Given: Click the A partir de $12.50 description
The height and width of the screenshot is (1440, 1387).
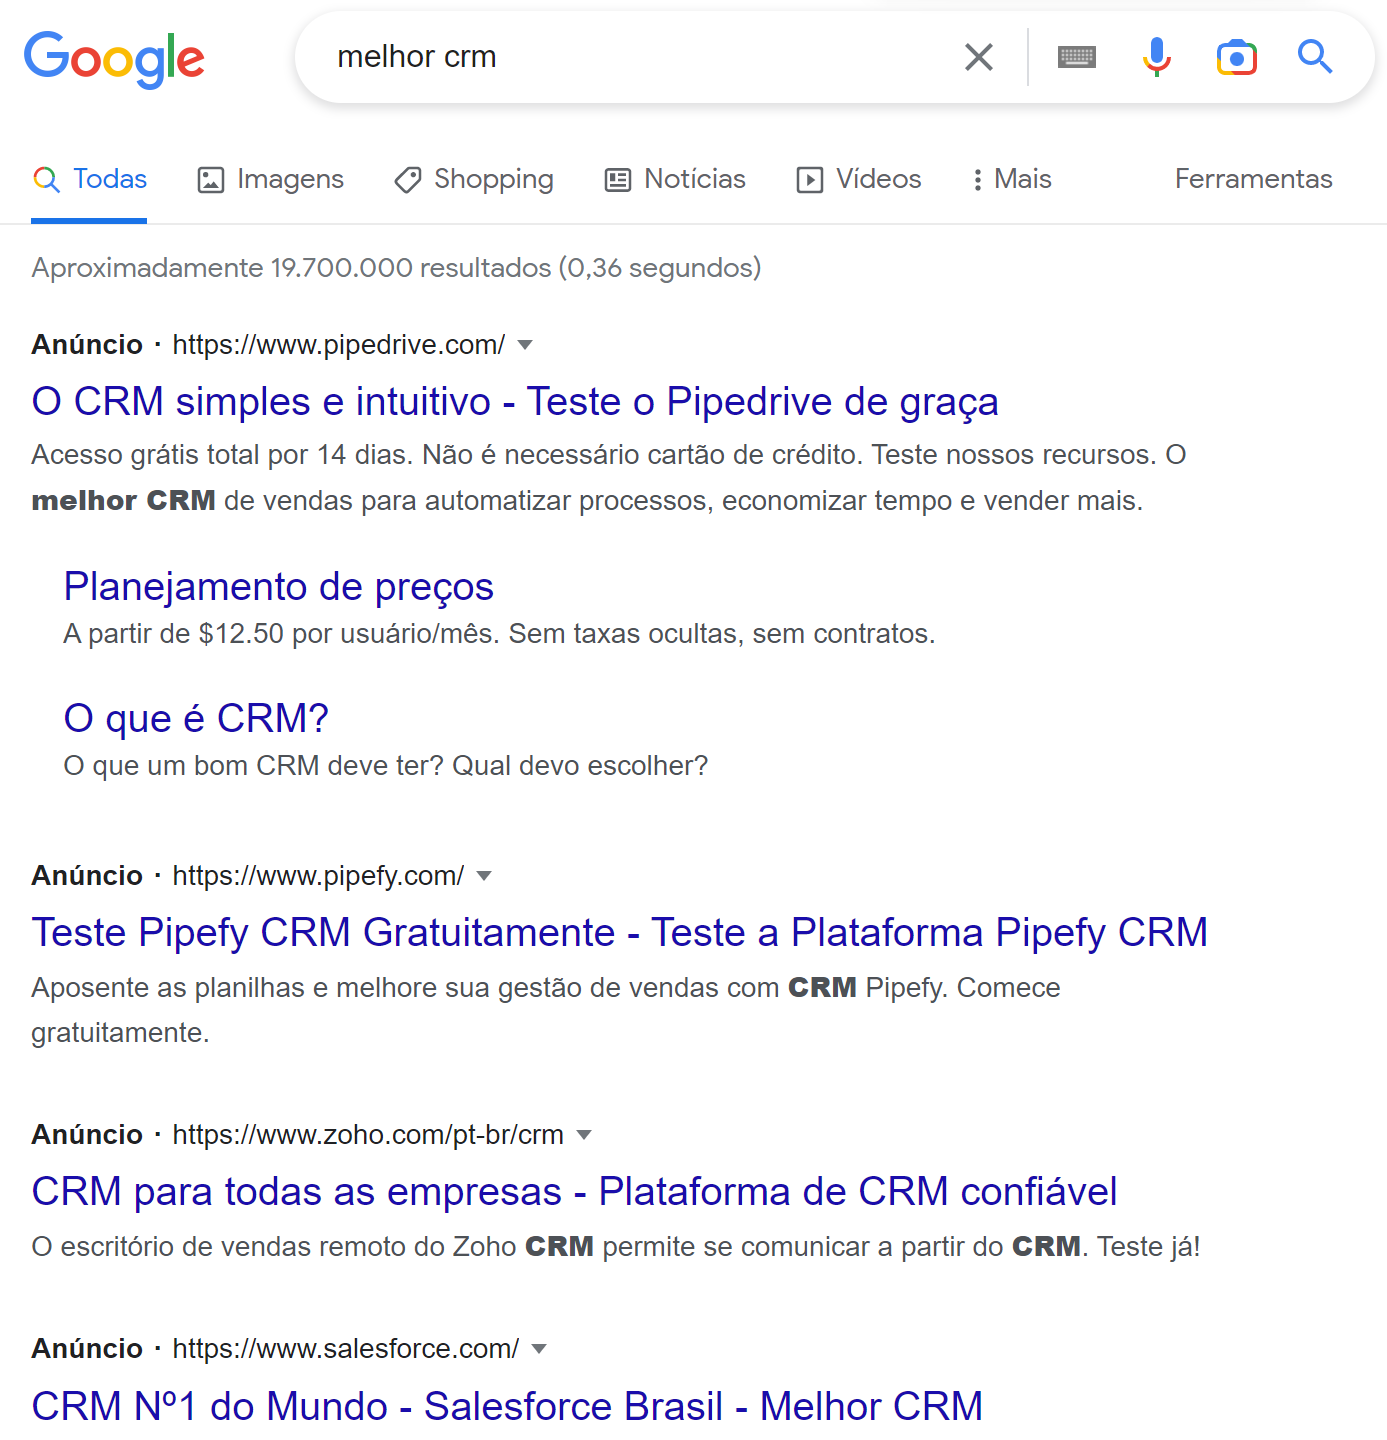Looking at the screenshot, I should click(499, 634).
